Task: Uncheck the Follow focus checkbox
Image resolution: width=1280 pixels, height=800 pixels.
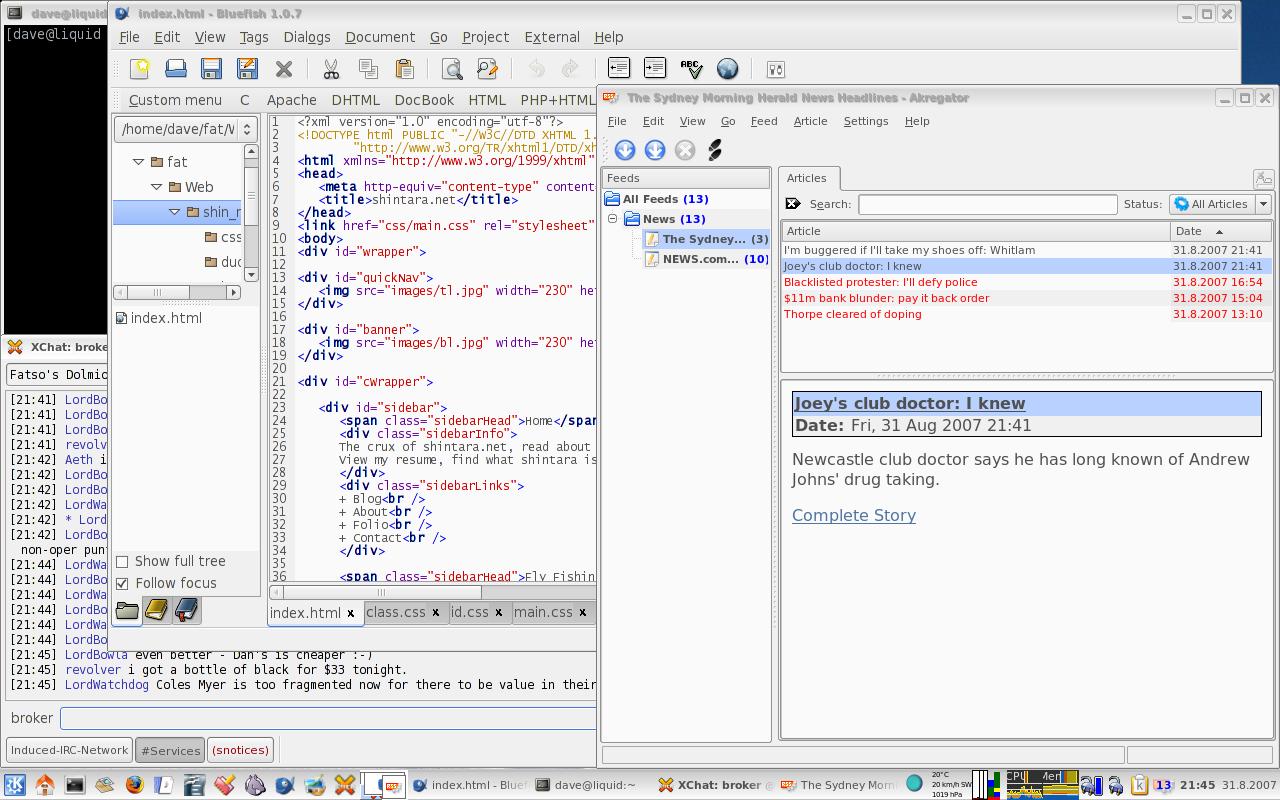Action: tap(123, 584)
